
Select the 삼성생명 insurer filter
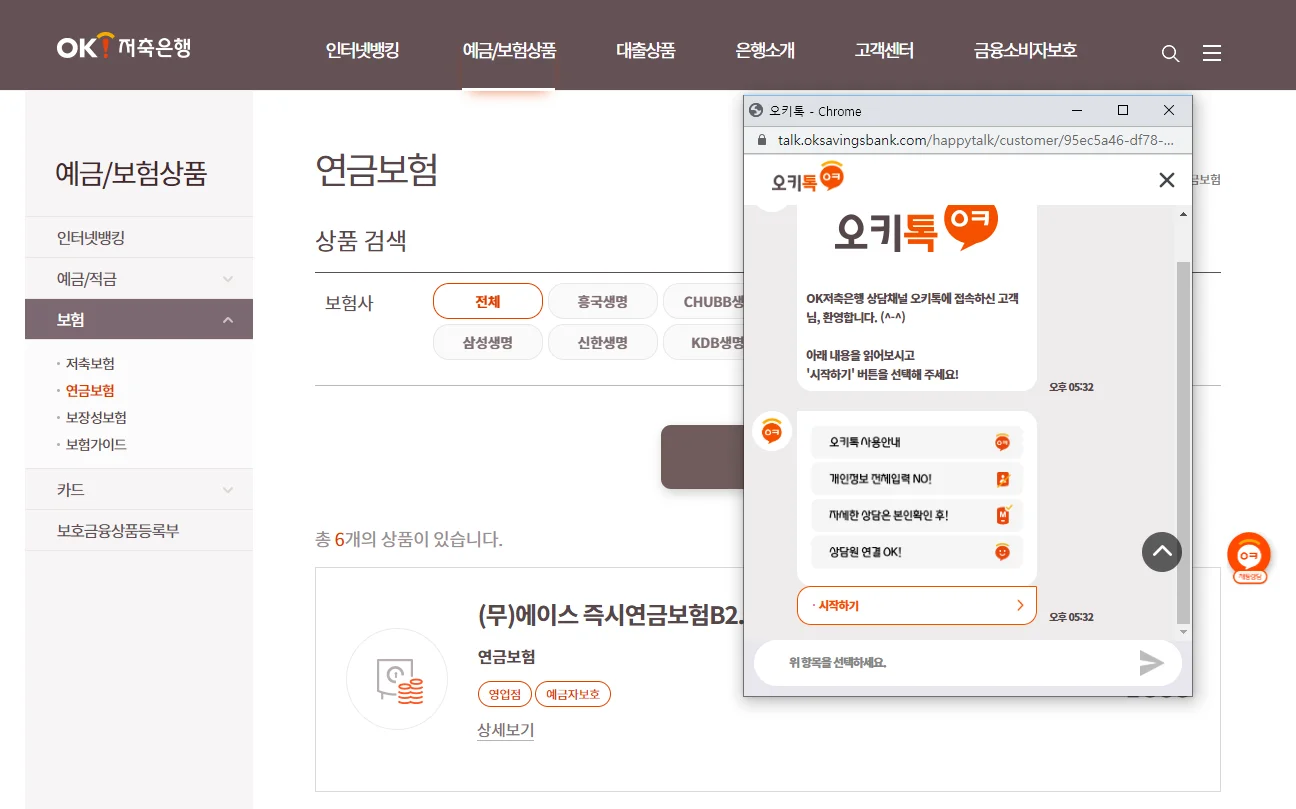[x=487, y=341]
